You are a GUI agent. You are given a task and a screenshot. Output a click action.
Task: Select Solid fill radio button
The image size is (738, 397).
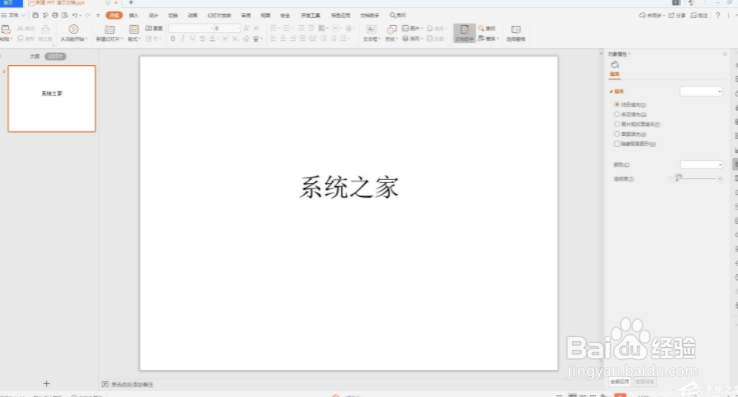[x=617, y=105]
